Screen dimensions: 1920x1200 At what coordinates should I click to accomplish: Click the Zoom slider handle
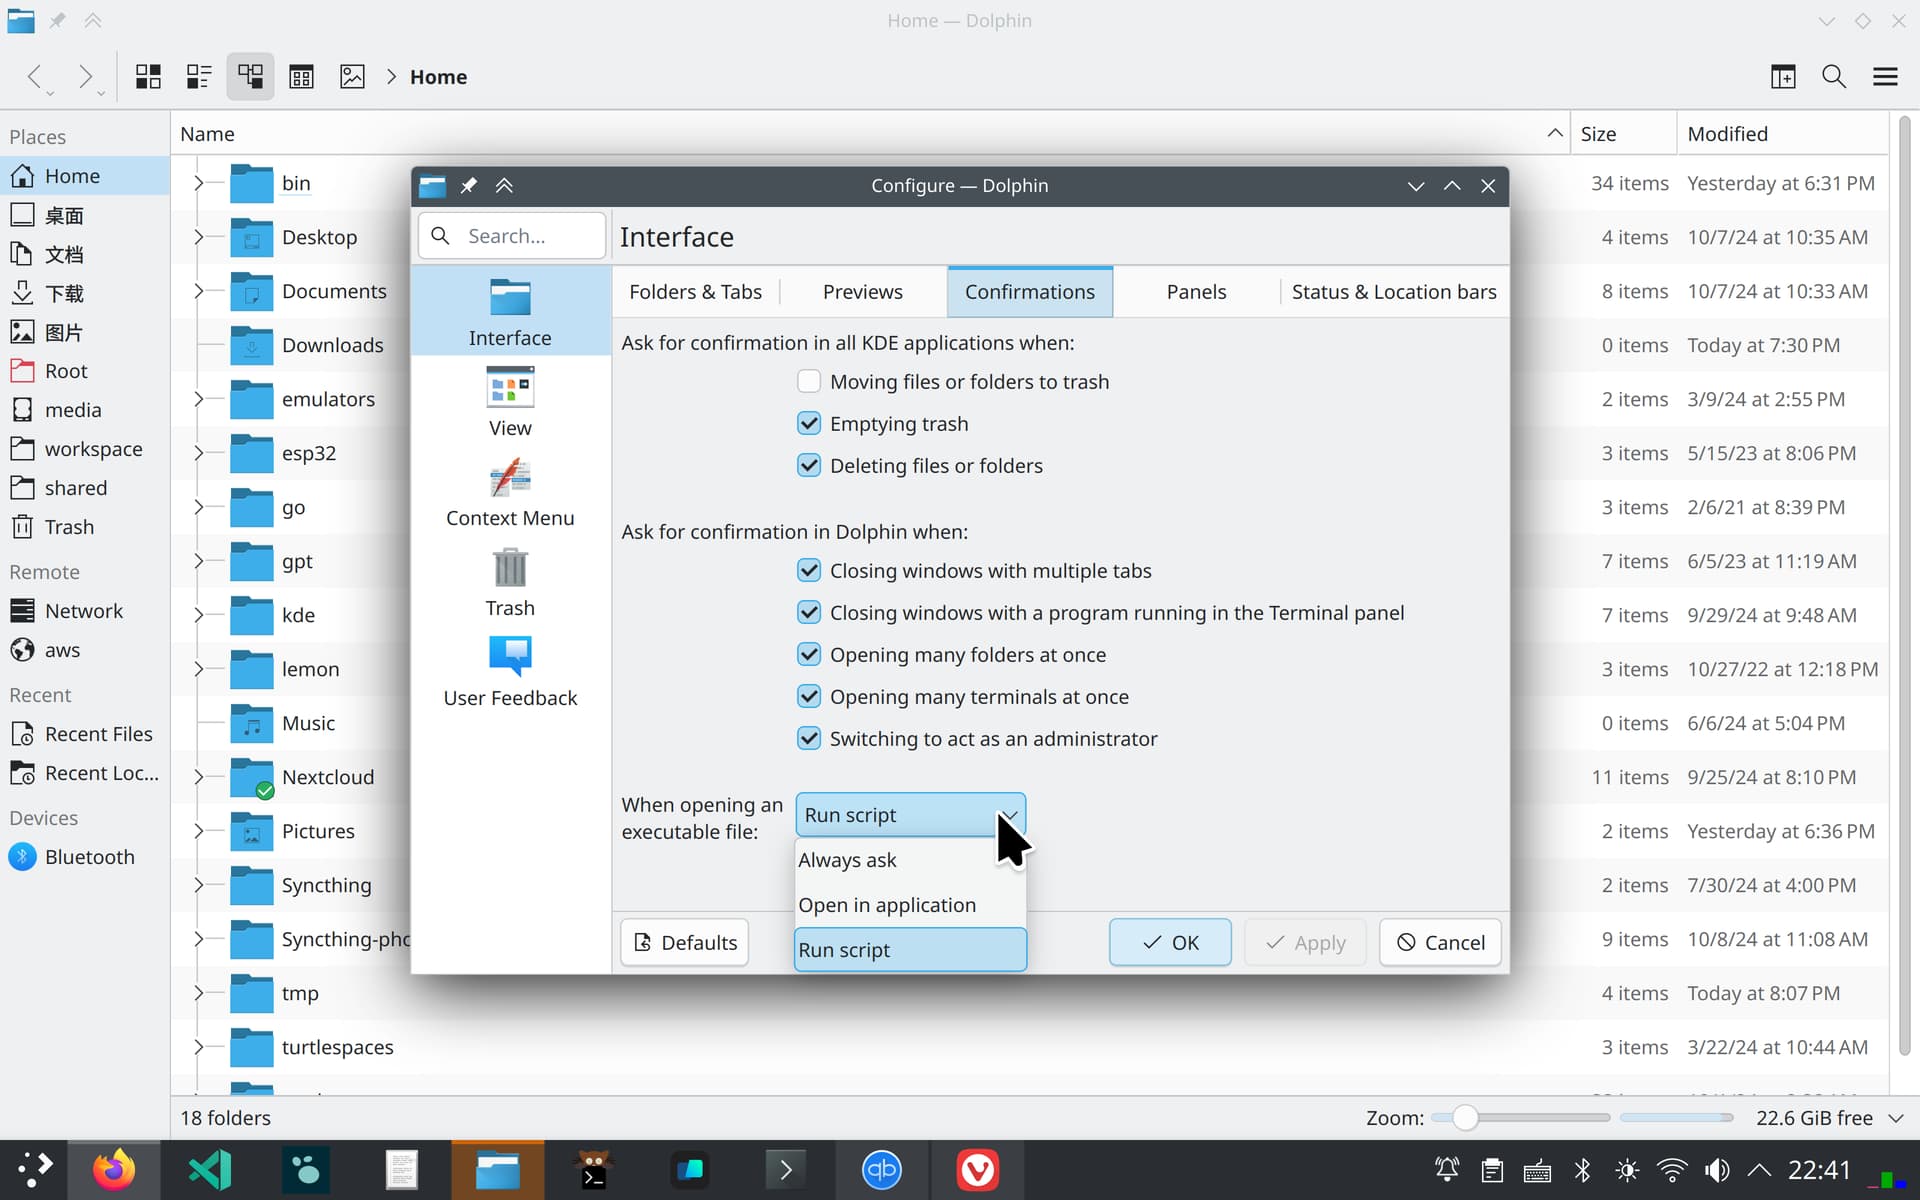(1465, 1118)
